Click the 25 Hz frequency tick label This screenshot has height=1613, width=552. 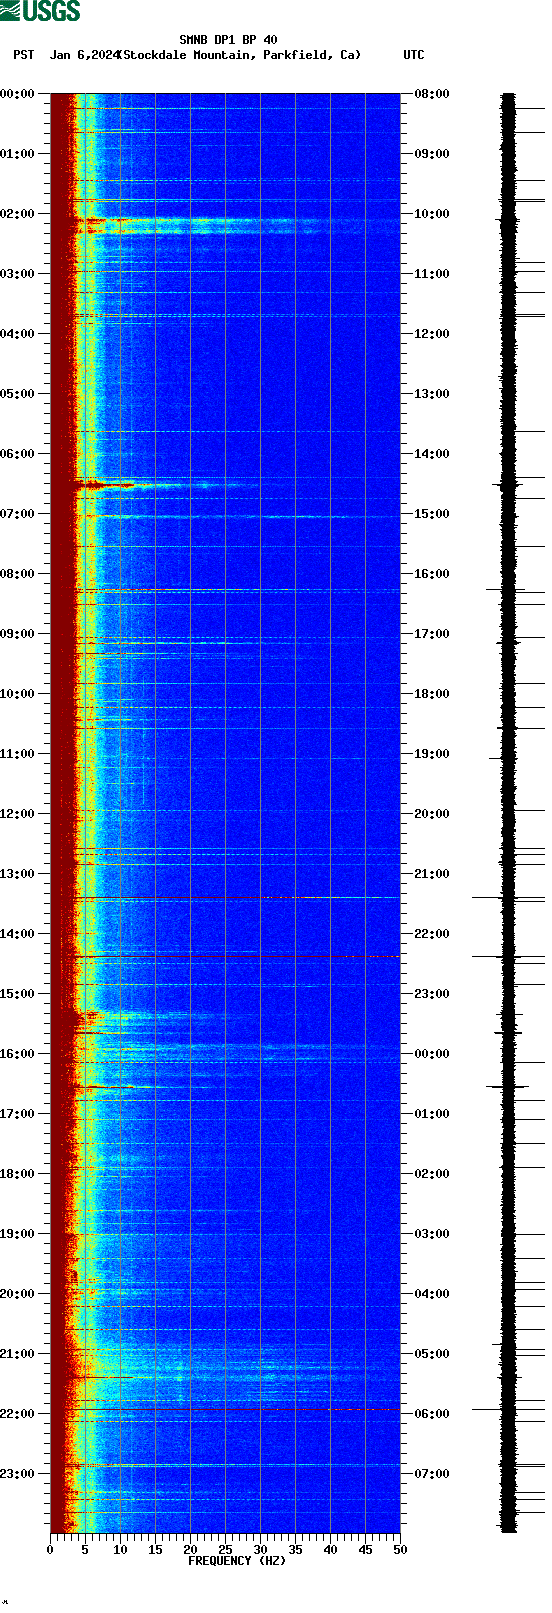coord(225,1550)
